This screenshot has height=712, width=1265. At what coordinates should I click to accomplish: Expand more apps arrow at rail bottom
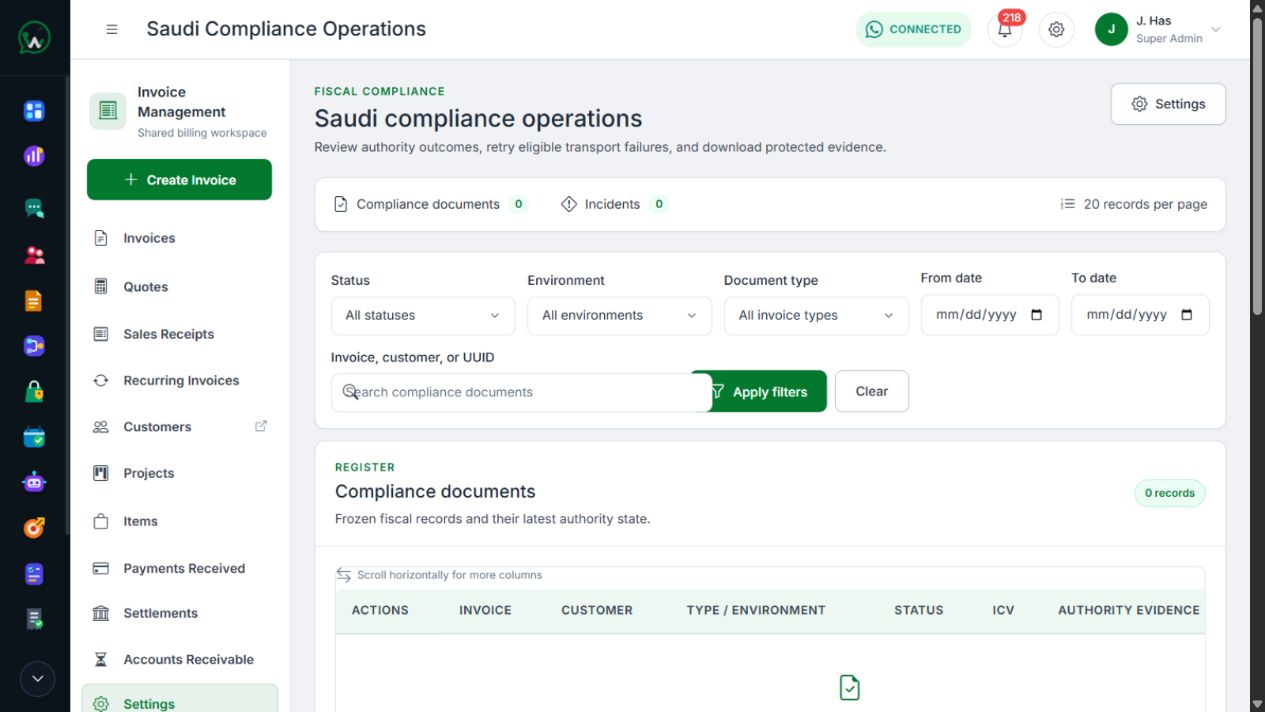click(x=37, y=679)
